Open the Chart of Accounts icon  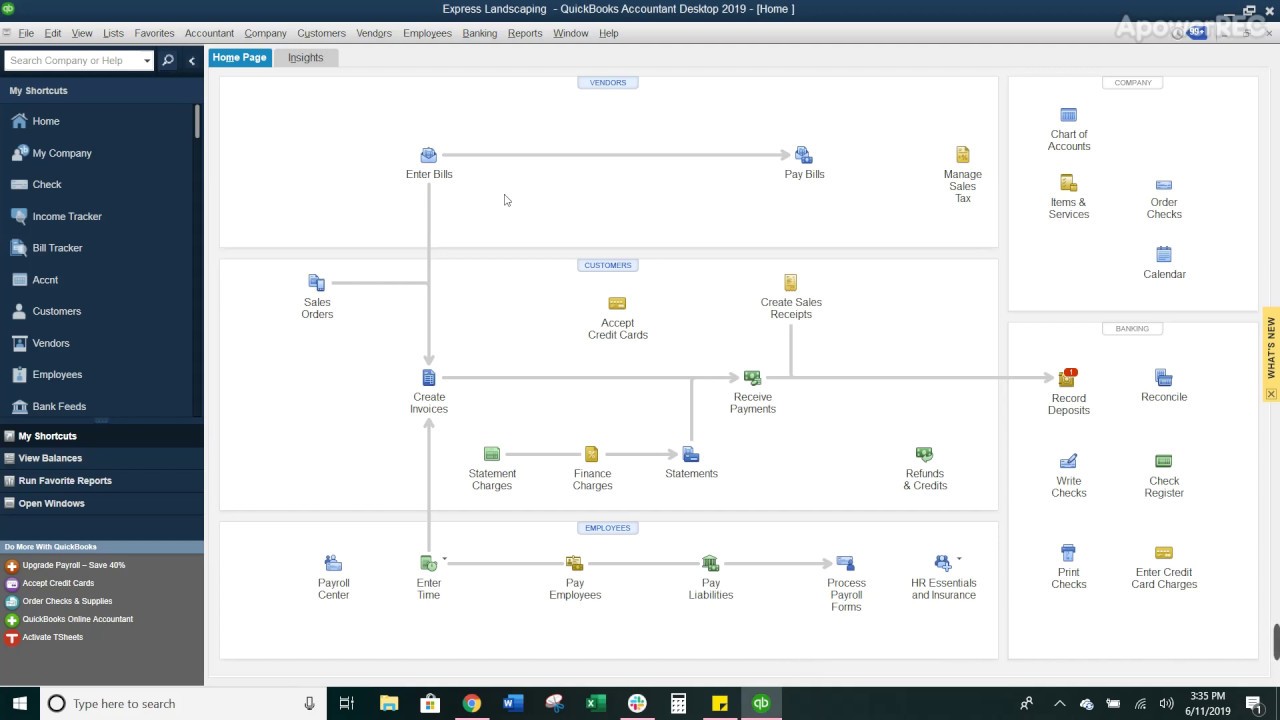tap(1068, 115)
